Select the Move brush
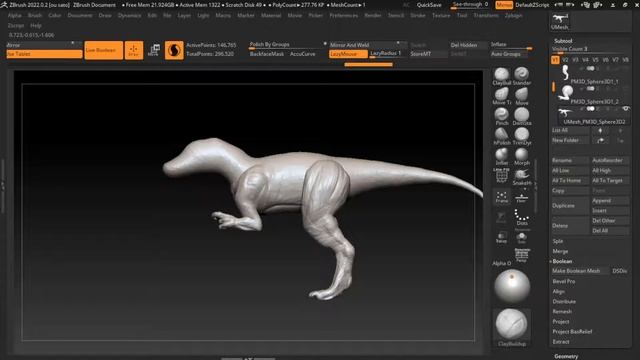This screenshot has width=640, height=360. point(522,96)
